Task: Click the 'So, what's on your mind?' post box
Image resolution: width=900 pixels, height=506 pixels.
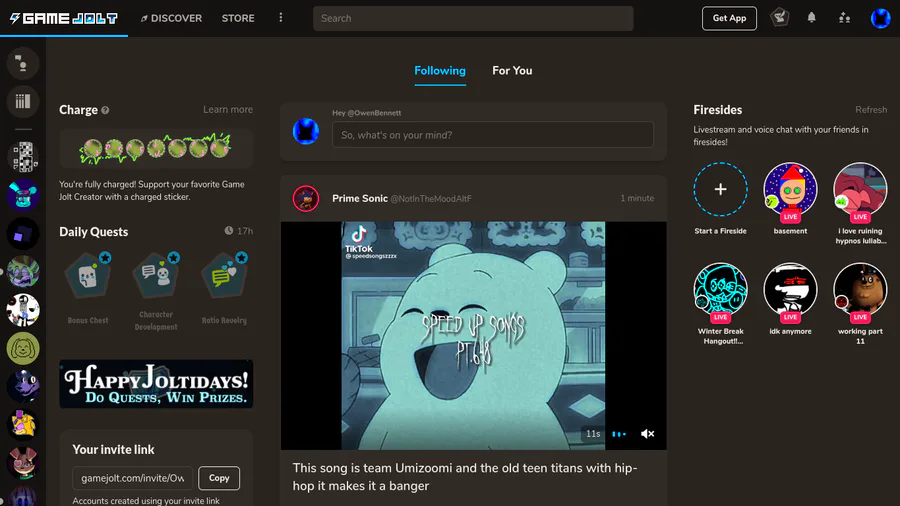Action: (492, 135)
